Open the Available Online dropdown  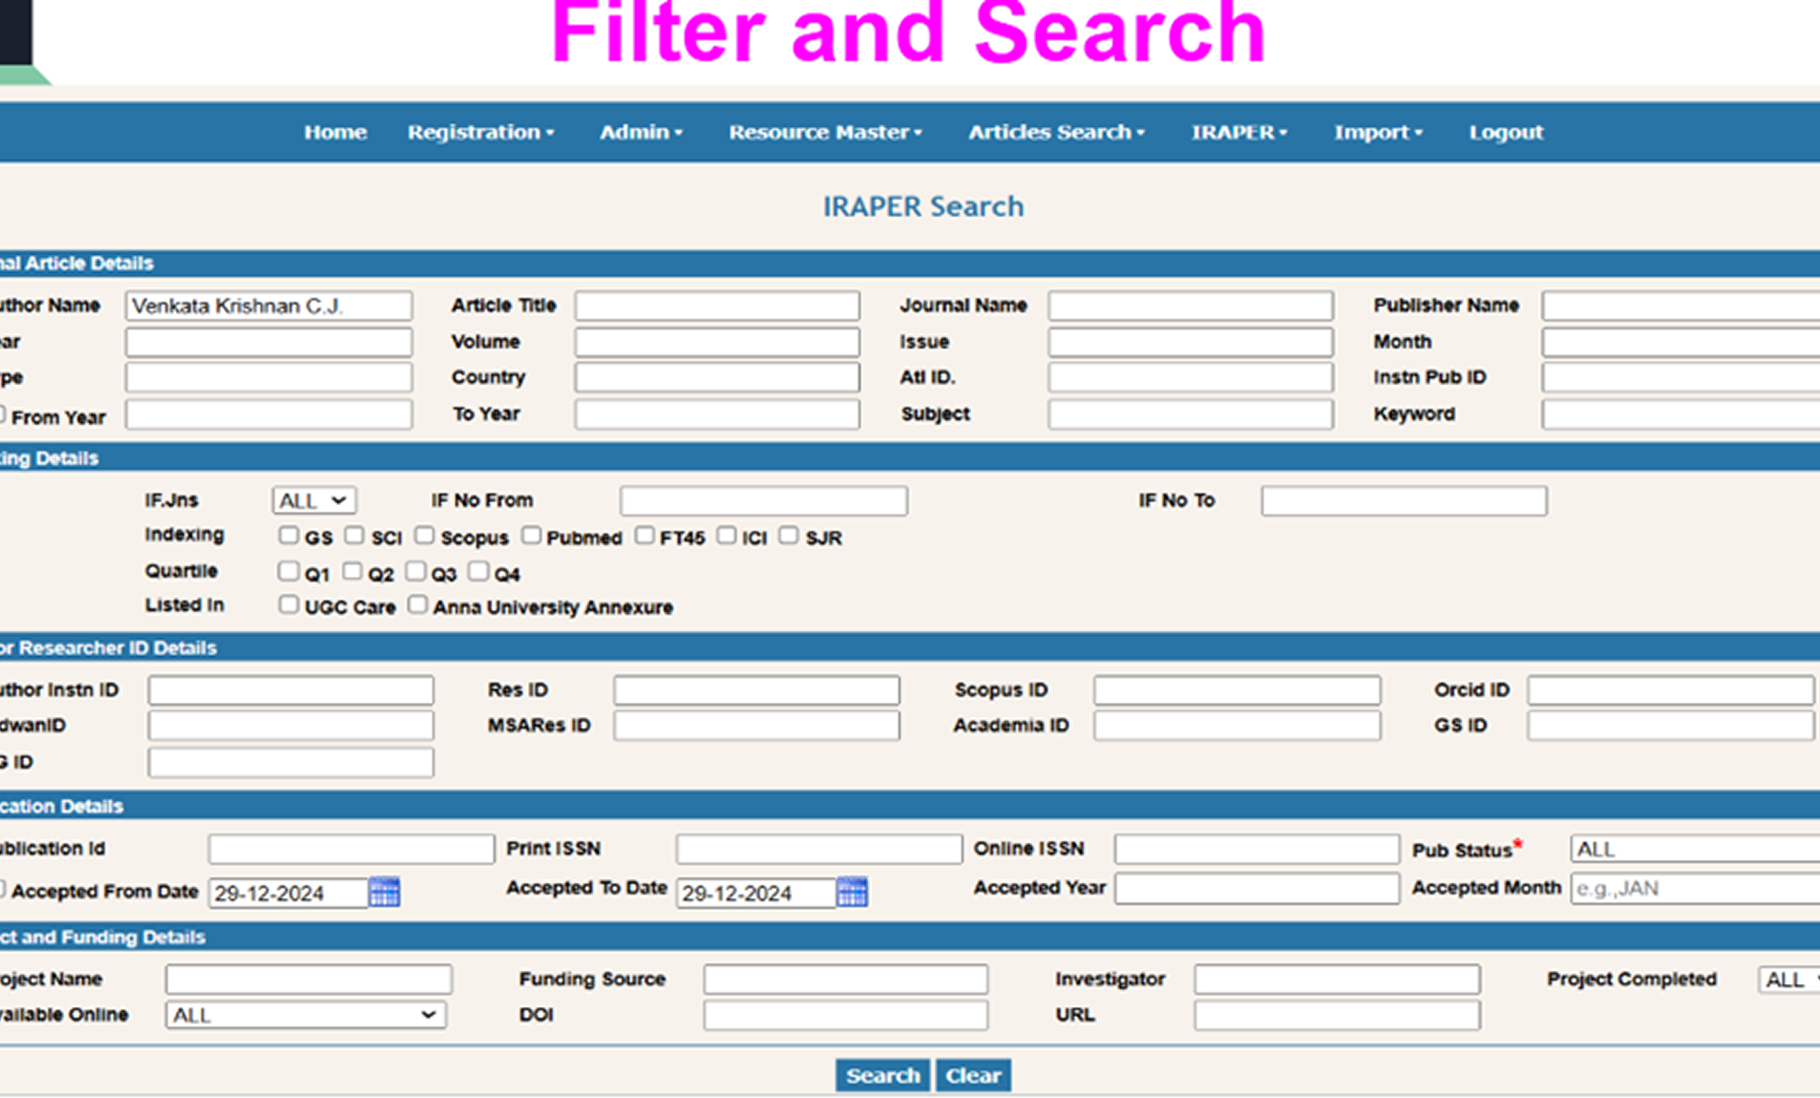pos(305,1015)
